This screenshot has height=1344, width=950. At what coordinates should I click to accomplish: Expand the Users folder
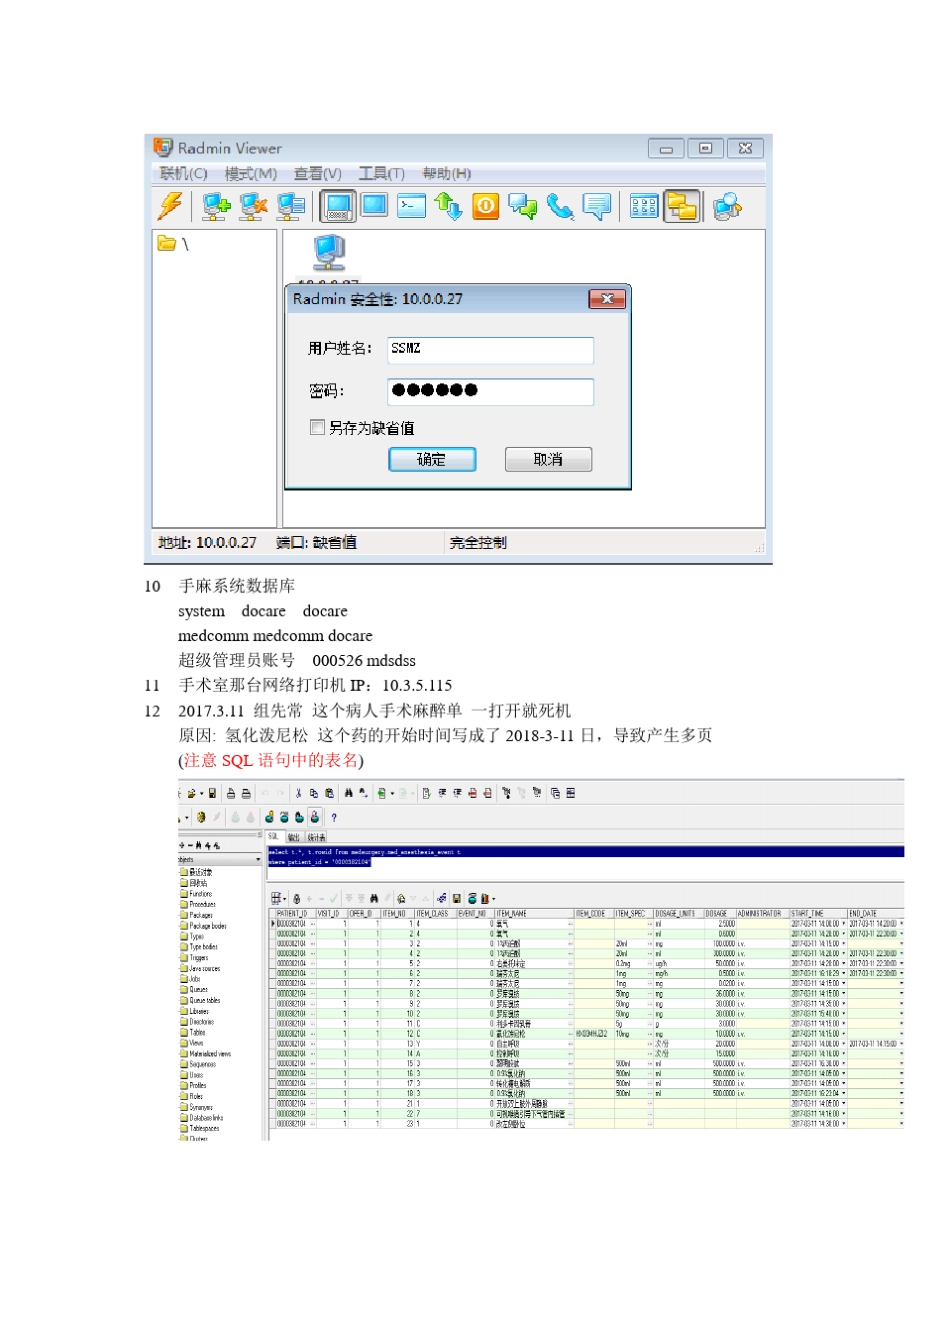pos(192,1075)
